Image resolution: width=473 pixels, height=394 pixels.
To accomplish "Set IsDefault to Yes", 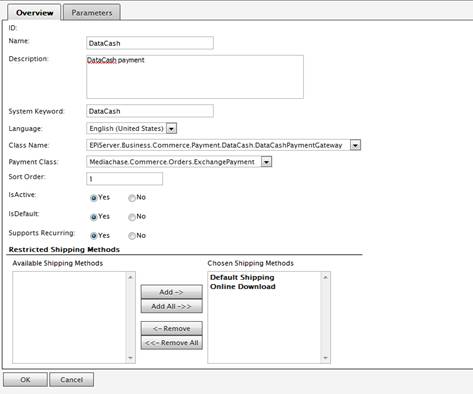I will tap(94, 217).
